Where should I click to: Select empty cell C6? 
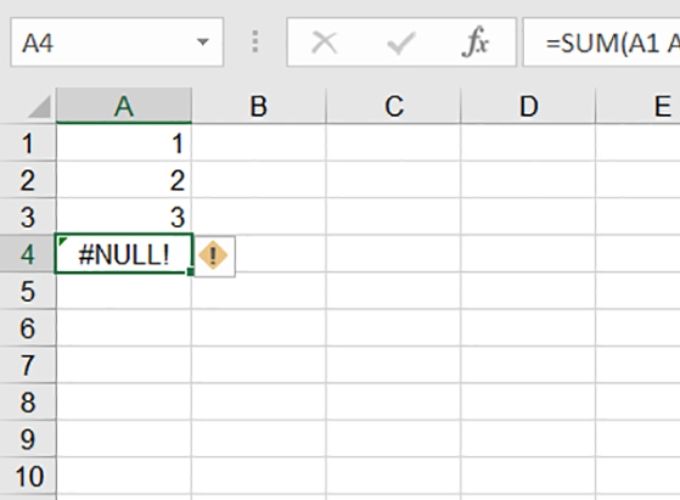(393, 328)
